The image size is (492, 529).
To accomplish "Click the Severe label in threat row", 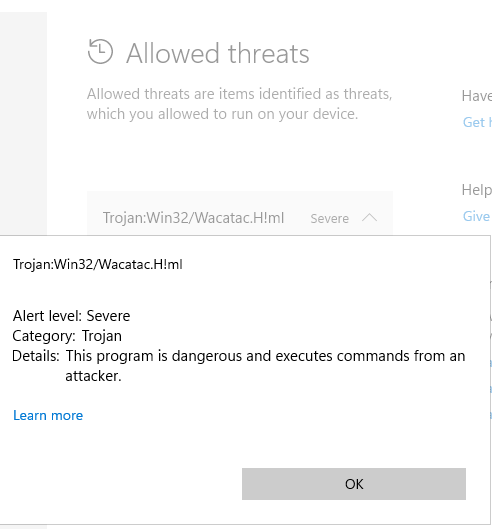I will 329,219.
